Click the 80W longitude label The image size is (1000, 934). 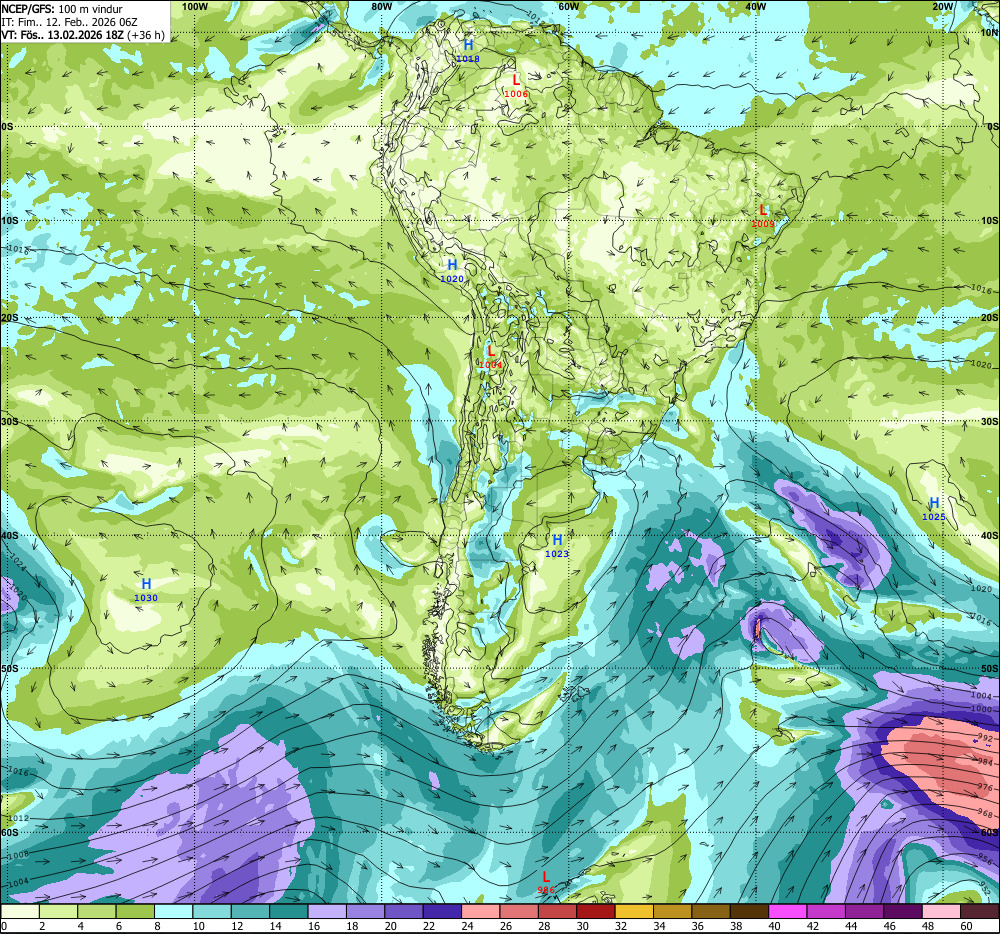381,6
